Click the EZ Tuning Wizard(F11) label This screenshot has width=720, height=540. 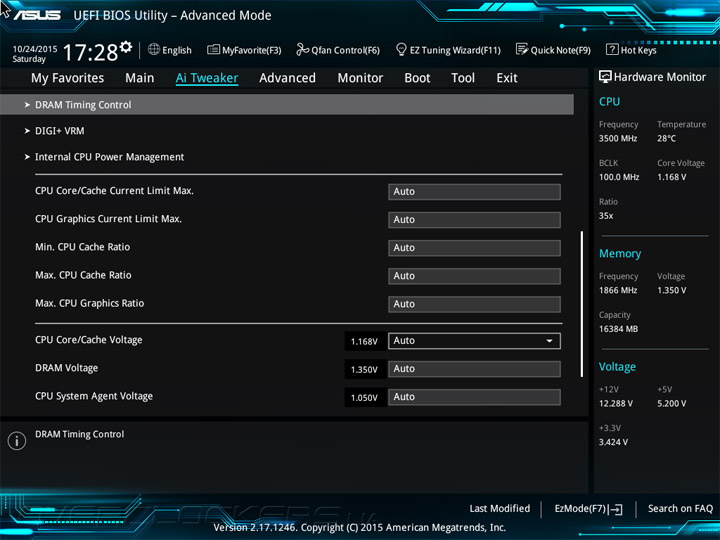point(455,50)
